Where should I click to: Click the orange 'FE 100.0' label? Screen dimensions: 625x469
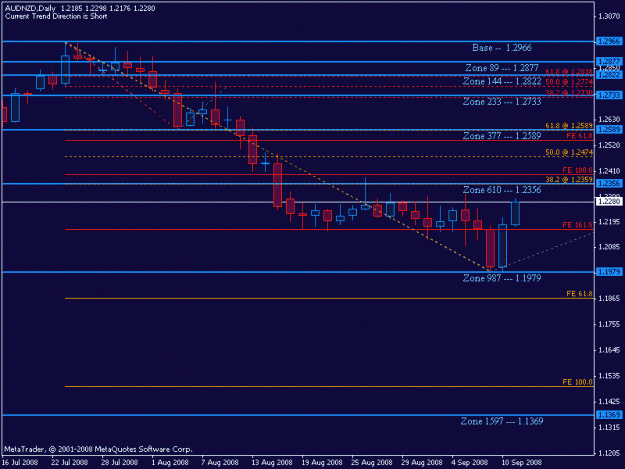(577, 382)
